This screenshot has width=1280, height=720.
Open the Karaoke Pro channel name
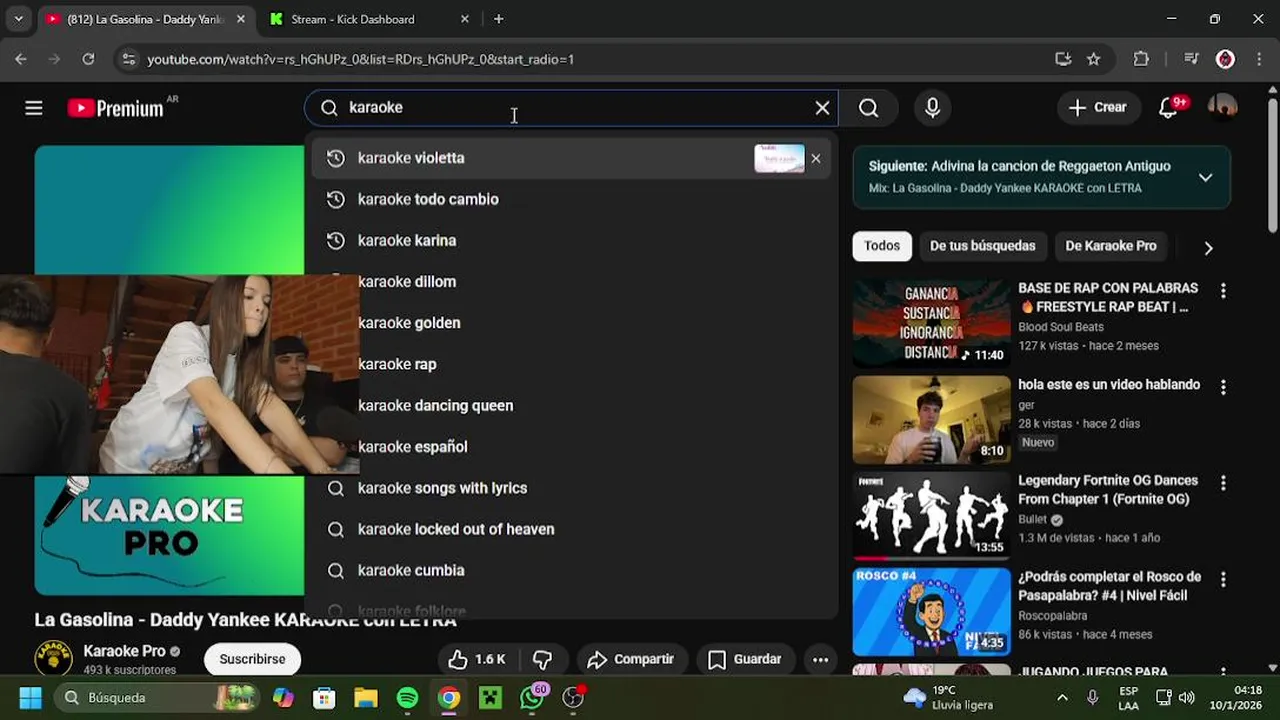pos(124,651)
